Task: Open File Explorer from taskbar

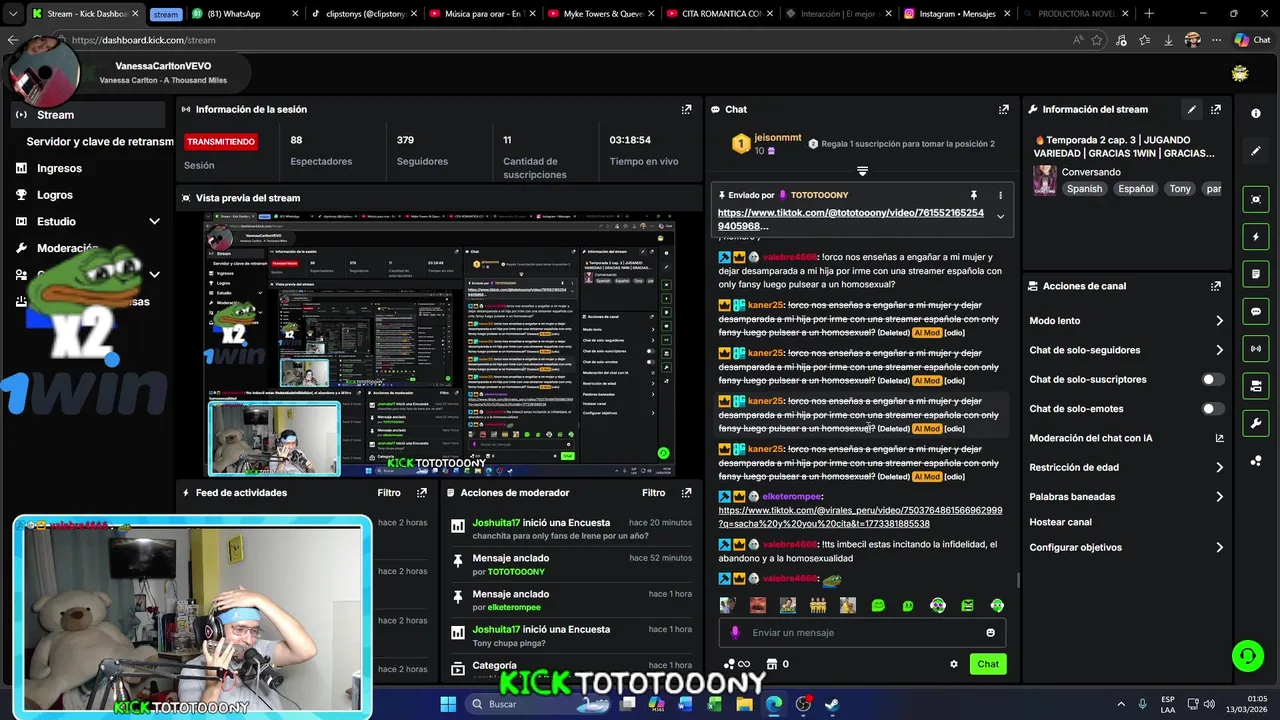Action: tap(745, 704)
